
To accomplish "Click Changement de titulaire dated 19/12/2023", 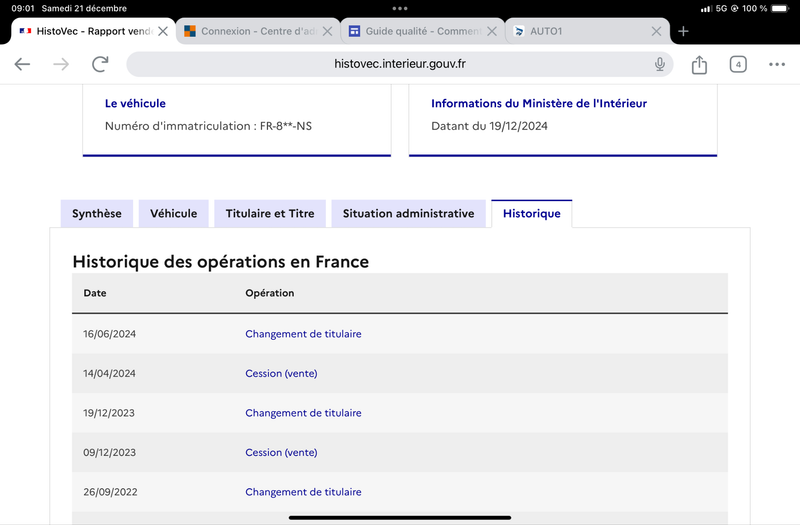I will tap(303, 413).
